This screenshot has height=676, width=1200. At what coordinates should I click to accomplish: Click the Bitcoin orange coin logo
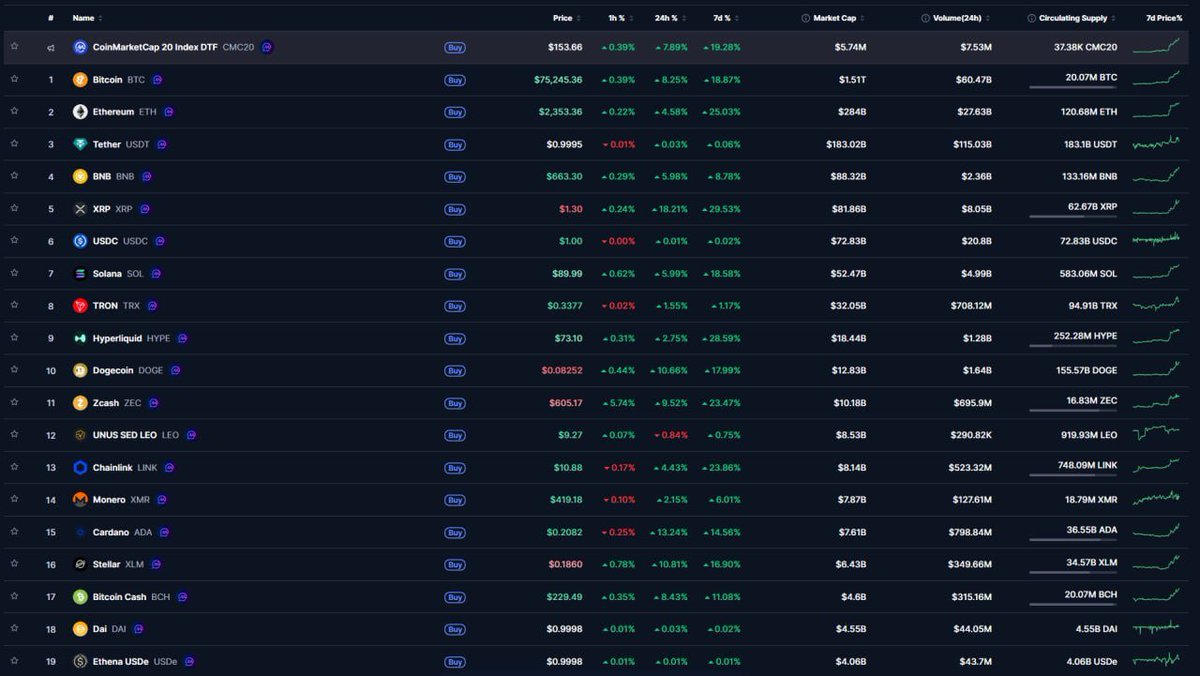click(x=80, y=80)
